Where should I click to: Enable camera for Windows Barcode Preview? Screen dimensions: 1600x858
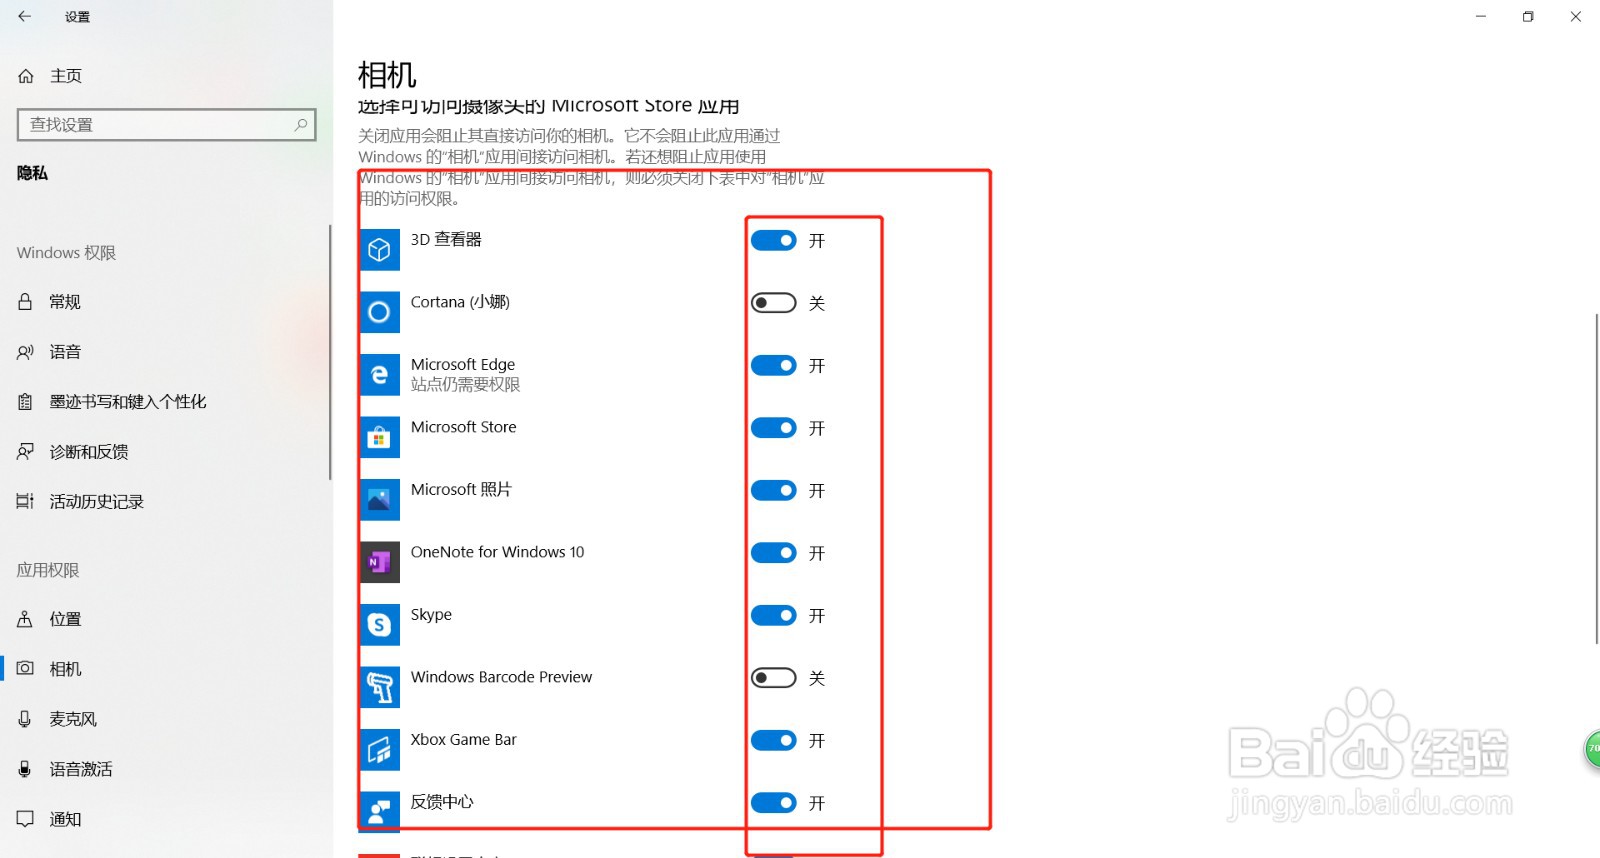774,678
